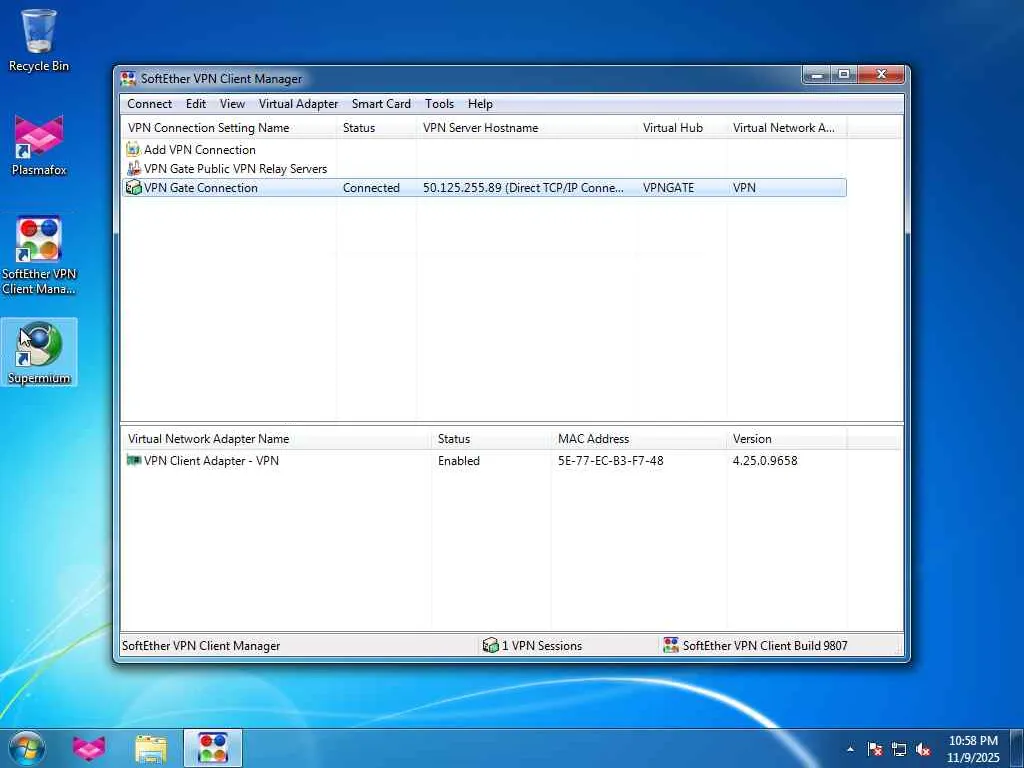Click the 'Enabled' adapter status cell
1024x768 pixels.
(x=458, y=460)
